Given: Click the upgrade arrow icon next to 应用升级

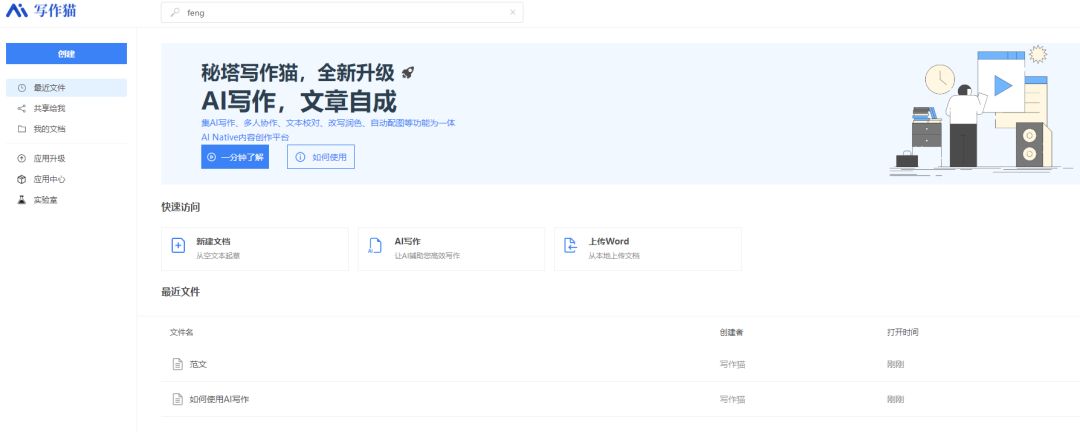Looking at the screenshot, I should [21, 158].
